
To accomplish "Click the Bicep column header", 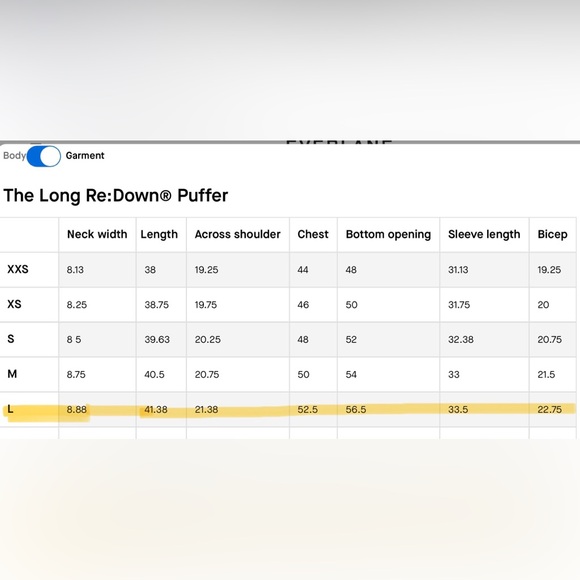I will pyautogui.click(x=552, y=235).
